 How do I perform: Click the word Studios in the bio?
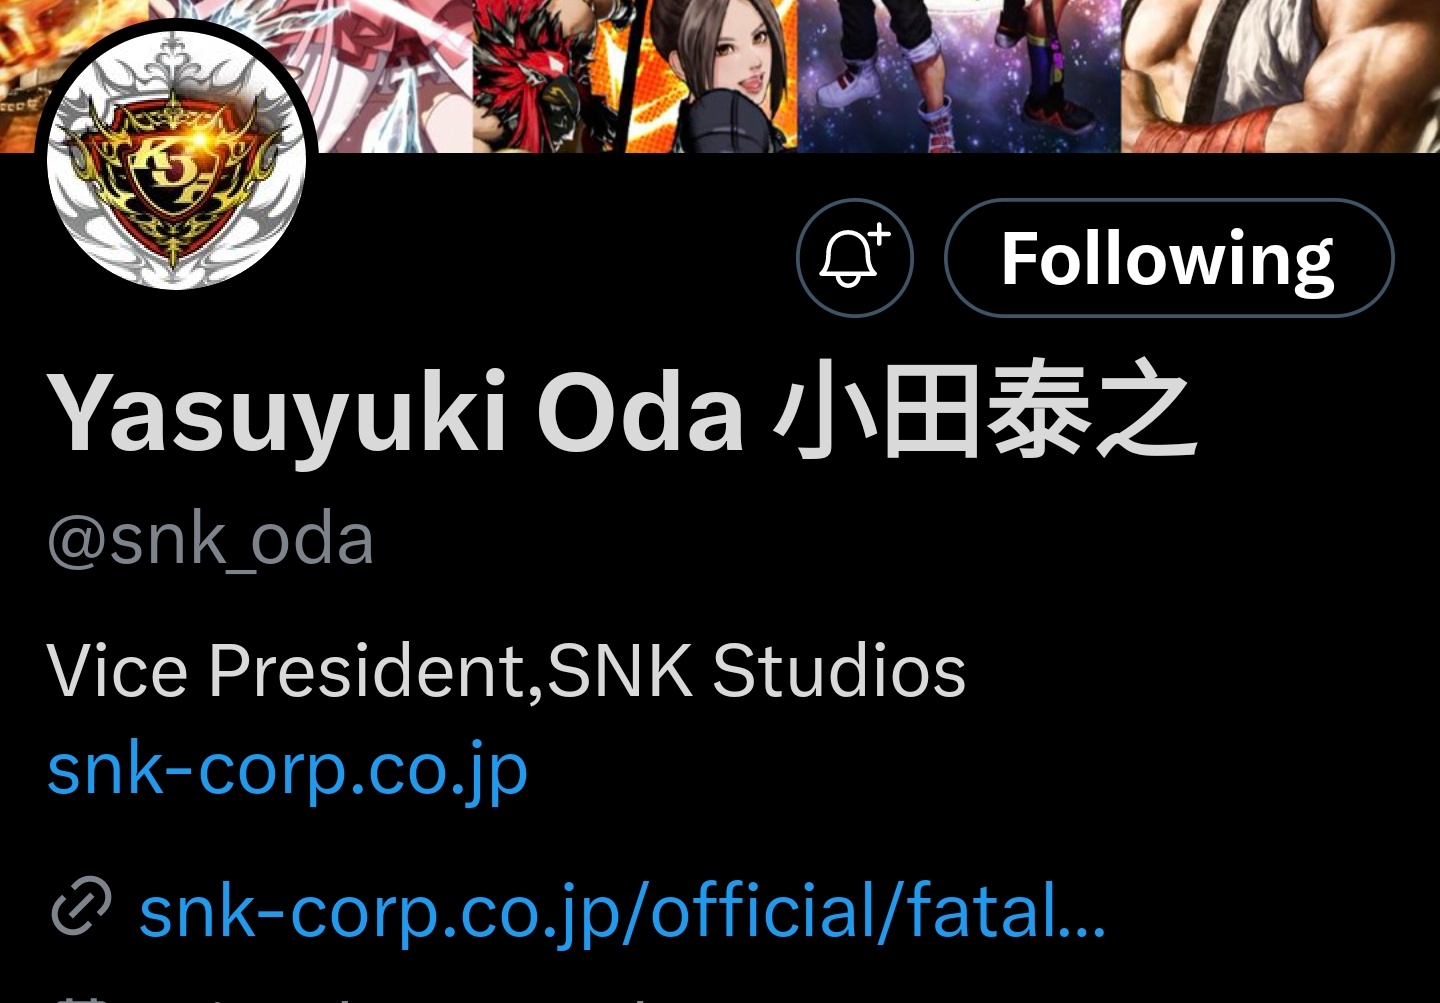(x=839, y=669)
